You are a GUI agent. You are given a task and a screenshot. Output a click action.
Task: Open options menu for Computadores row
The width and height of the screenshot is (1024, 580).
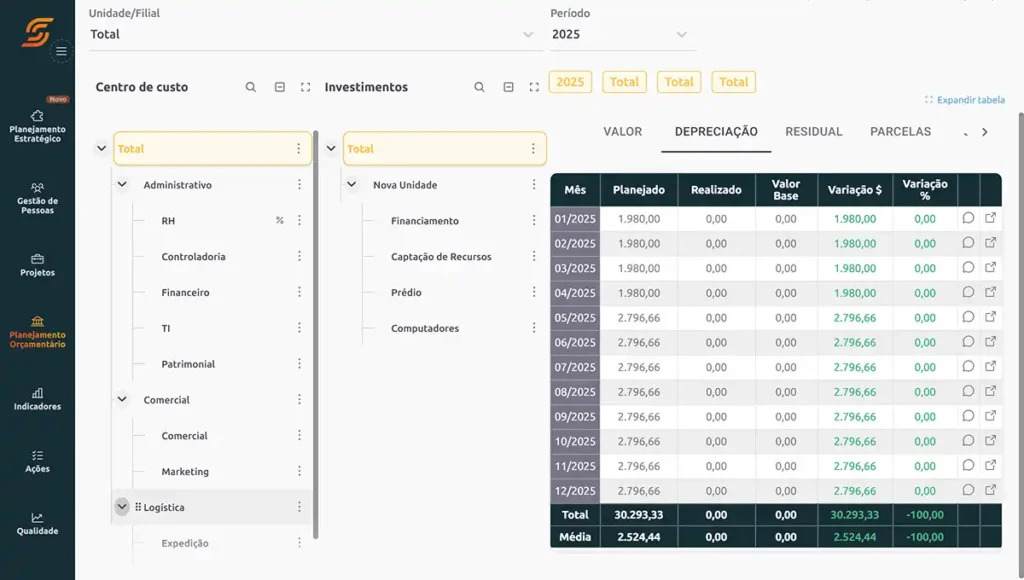pos(534,328)
